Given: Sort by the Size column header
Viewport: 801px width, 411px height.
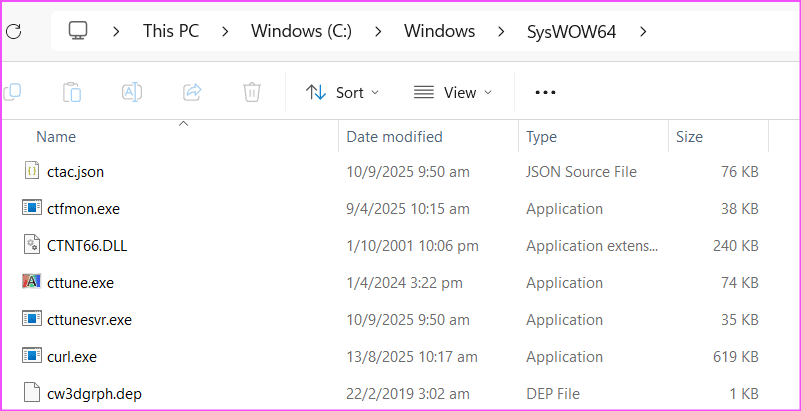Looking at the screenshot, I should pos(689,137).
